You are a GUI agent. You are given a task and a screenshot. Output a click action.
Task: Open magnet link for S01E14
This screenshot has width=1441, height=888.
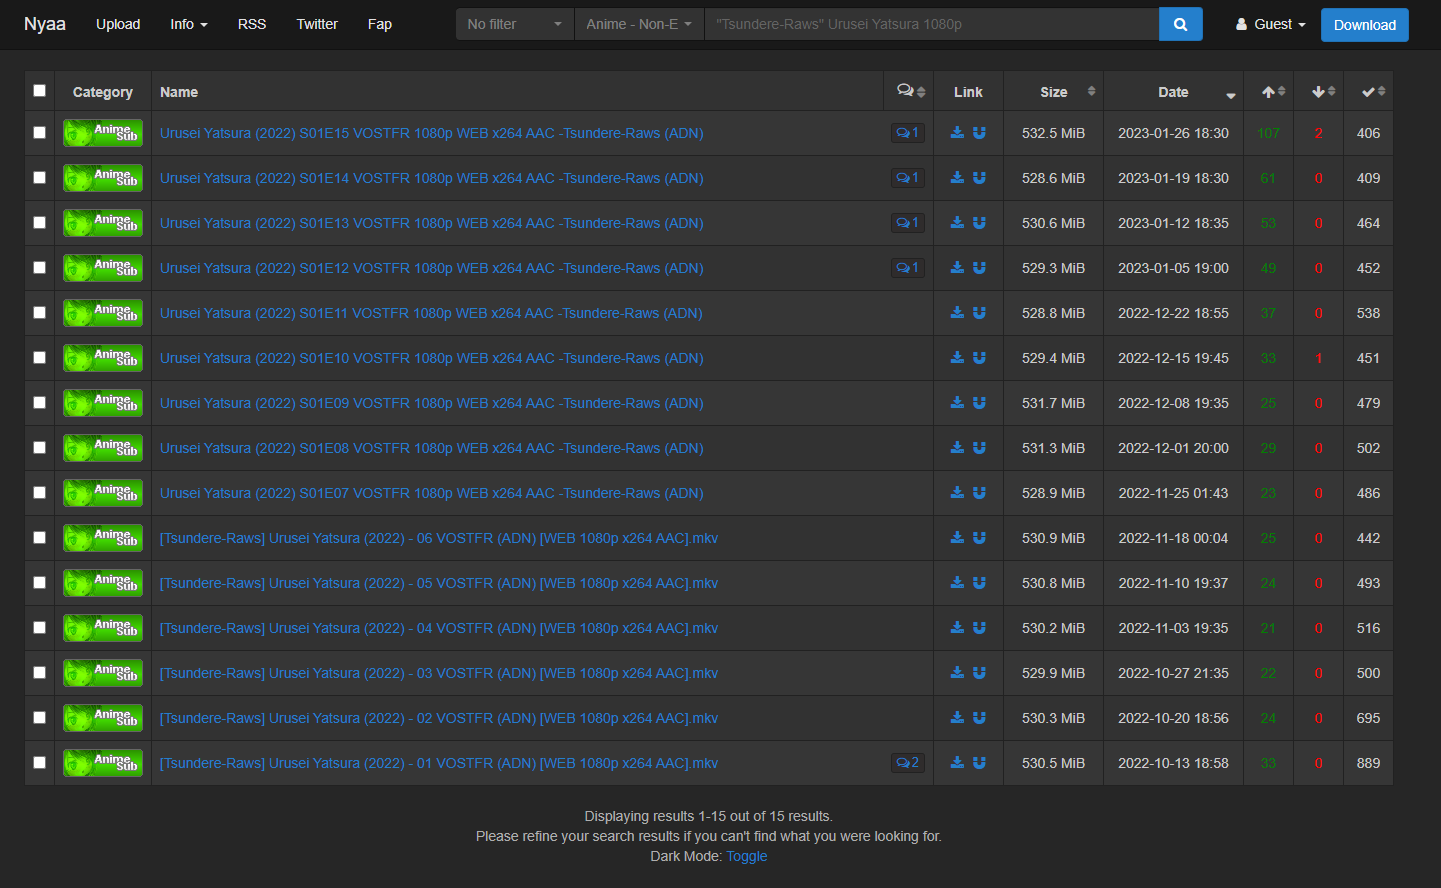(979, 178)
